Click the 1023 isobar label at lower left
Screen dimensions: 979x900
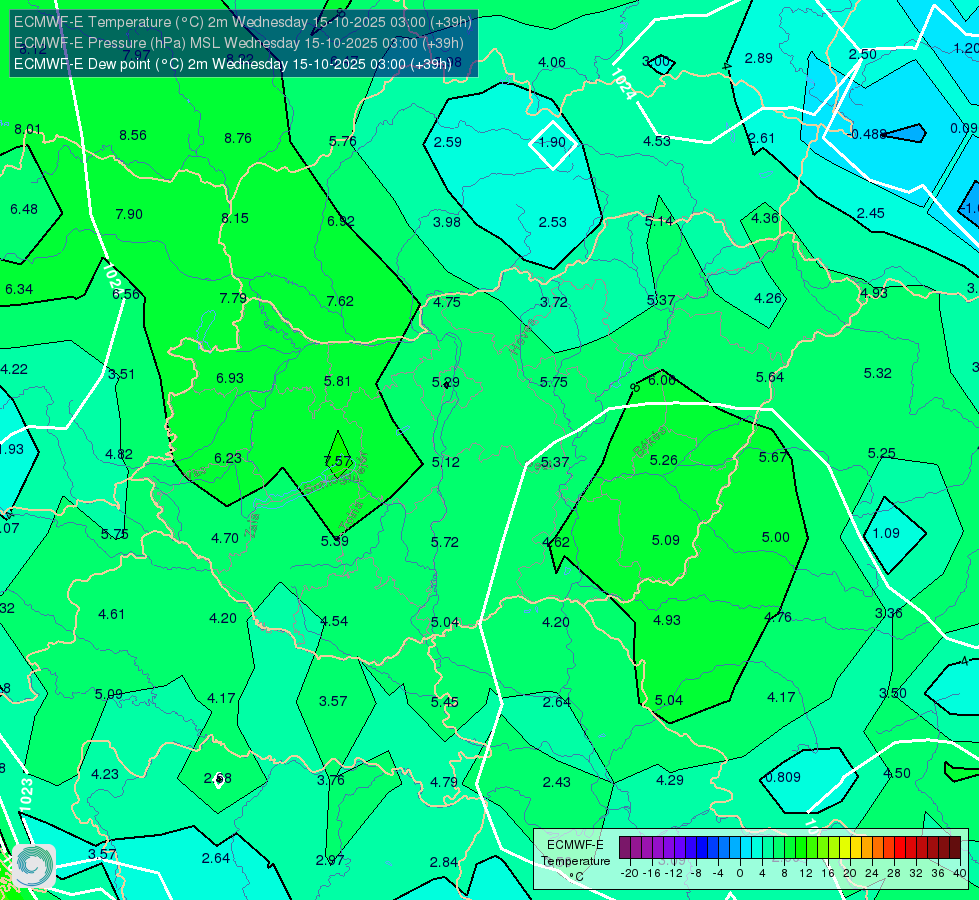point(26,795)
